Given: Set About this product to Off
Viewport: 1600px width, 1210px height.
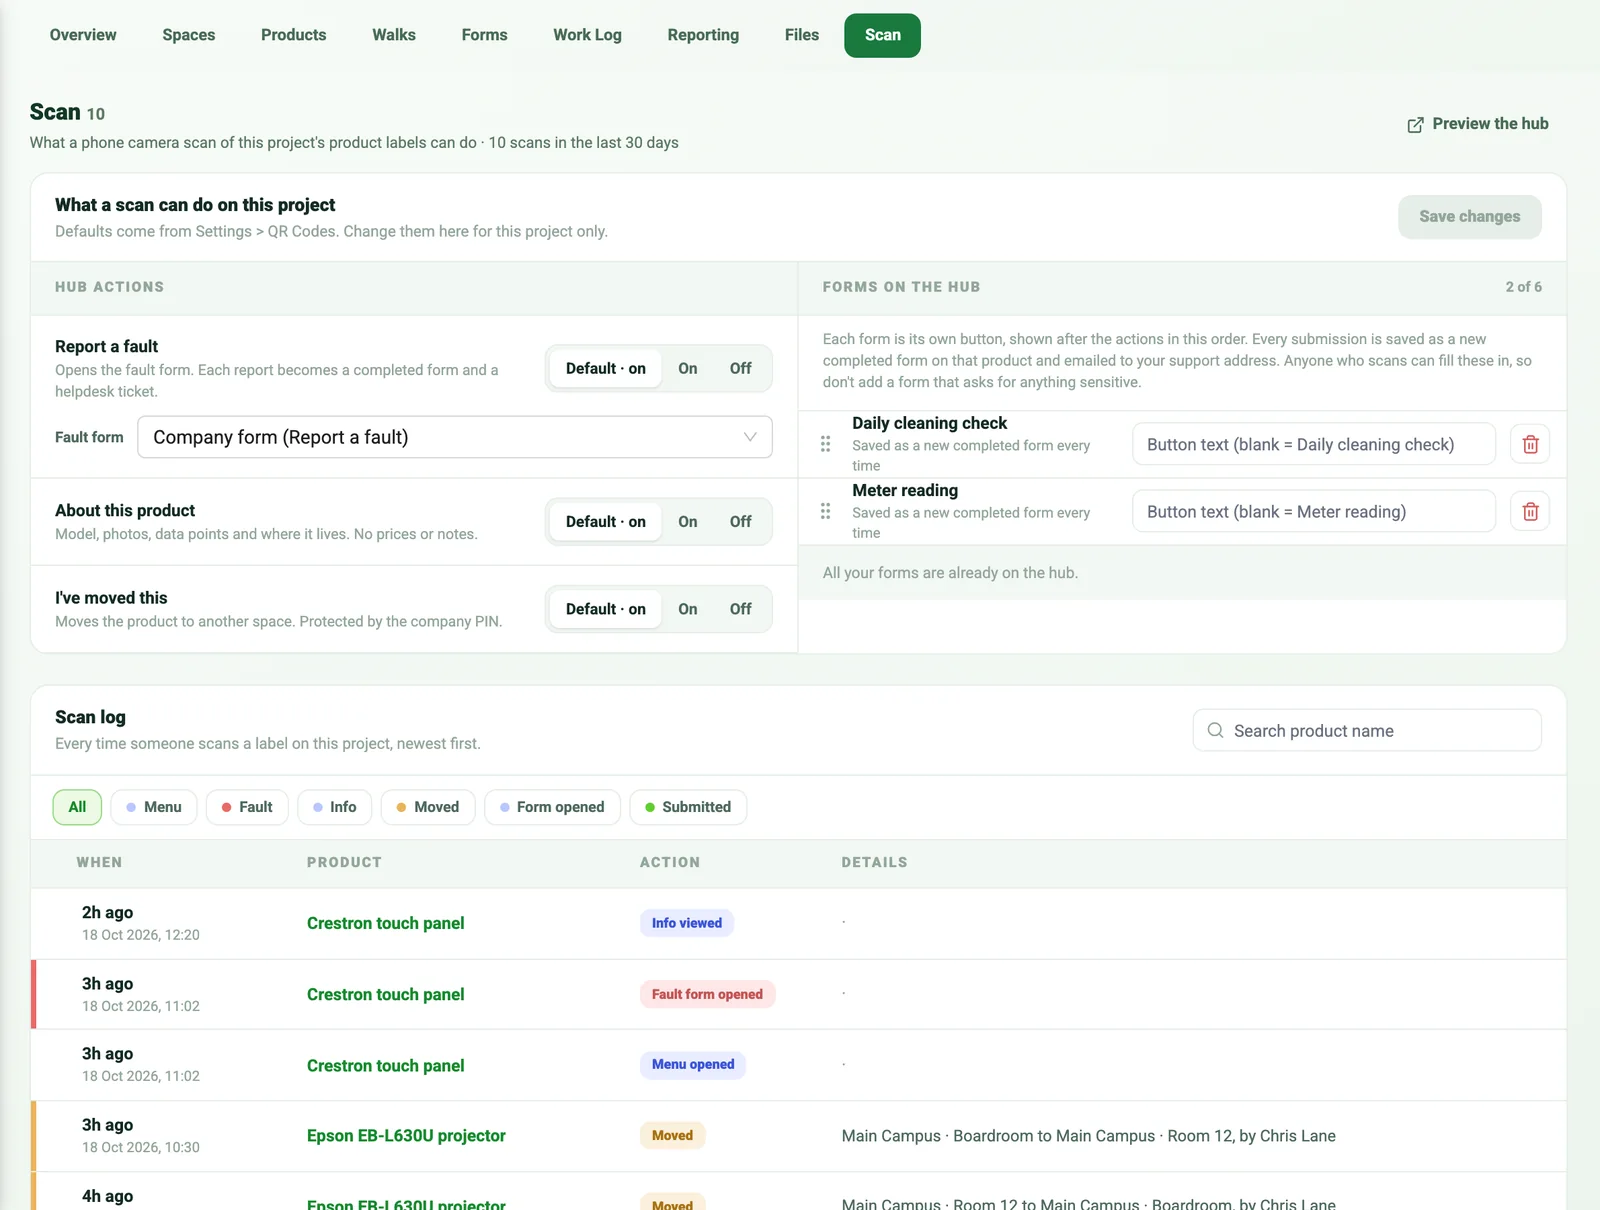Looking at the screenshot, I should click(x=740, y=522).
